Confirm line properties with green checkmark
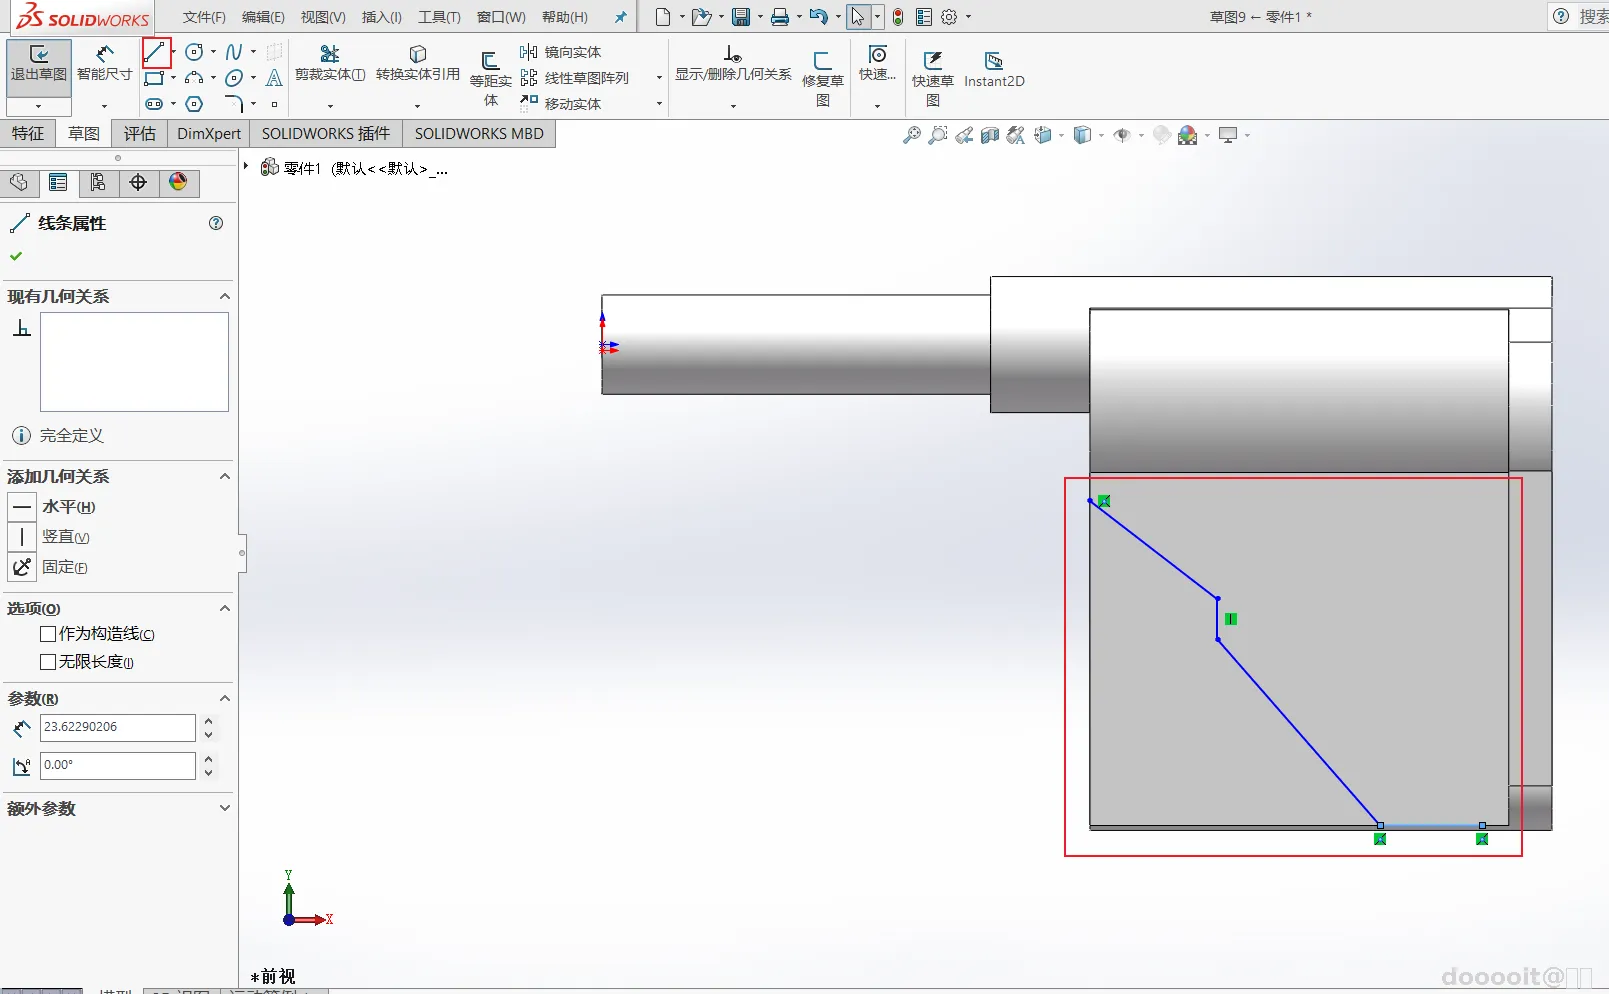This screenshot has height=994, width=1609. pos(16,256)
